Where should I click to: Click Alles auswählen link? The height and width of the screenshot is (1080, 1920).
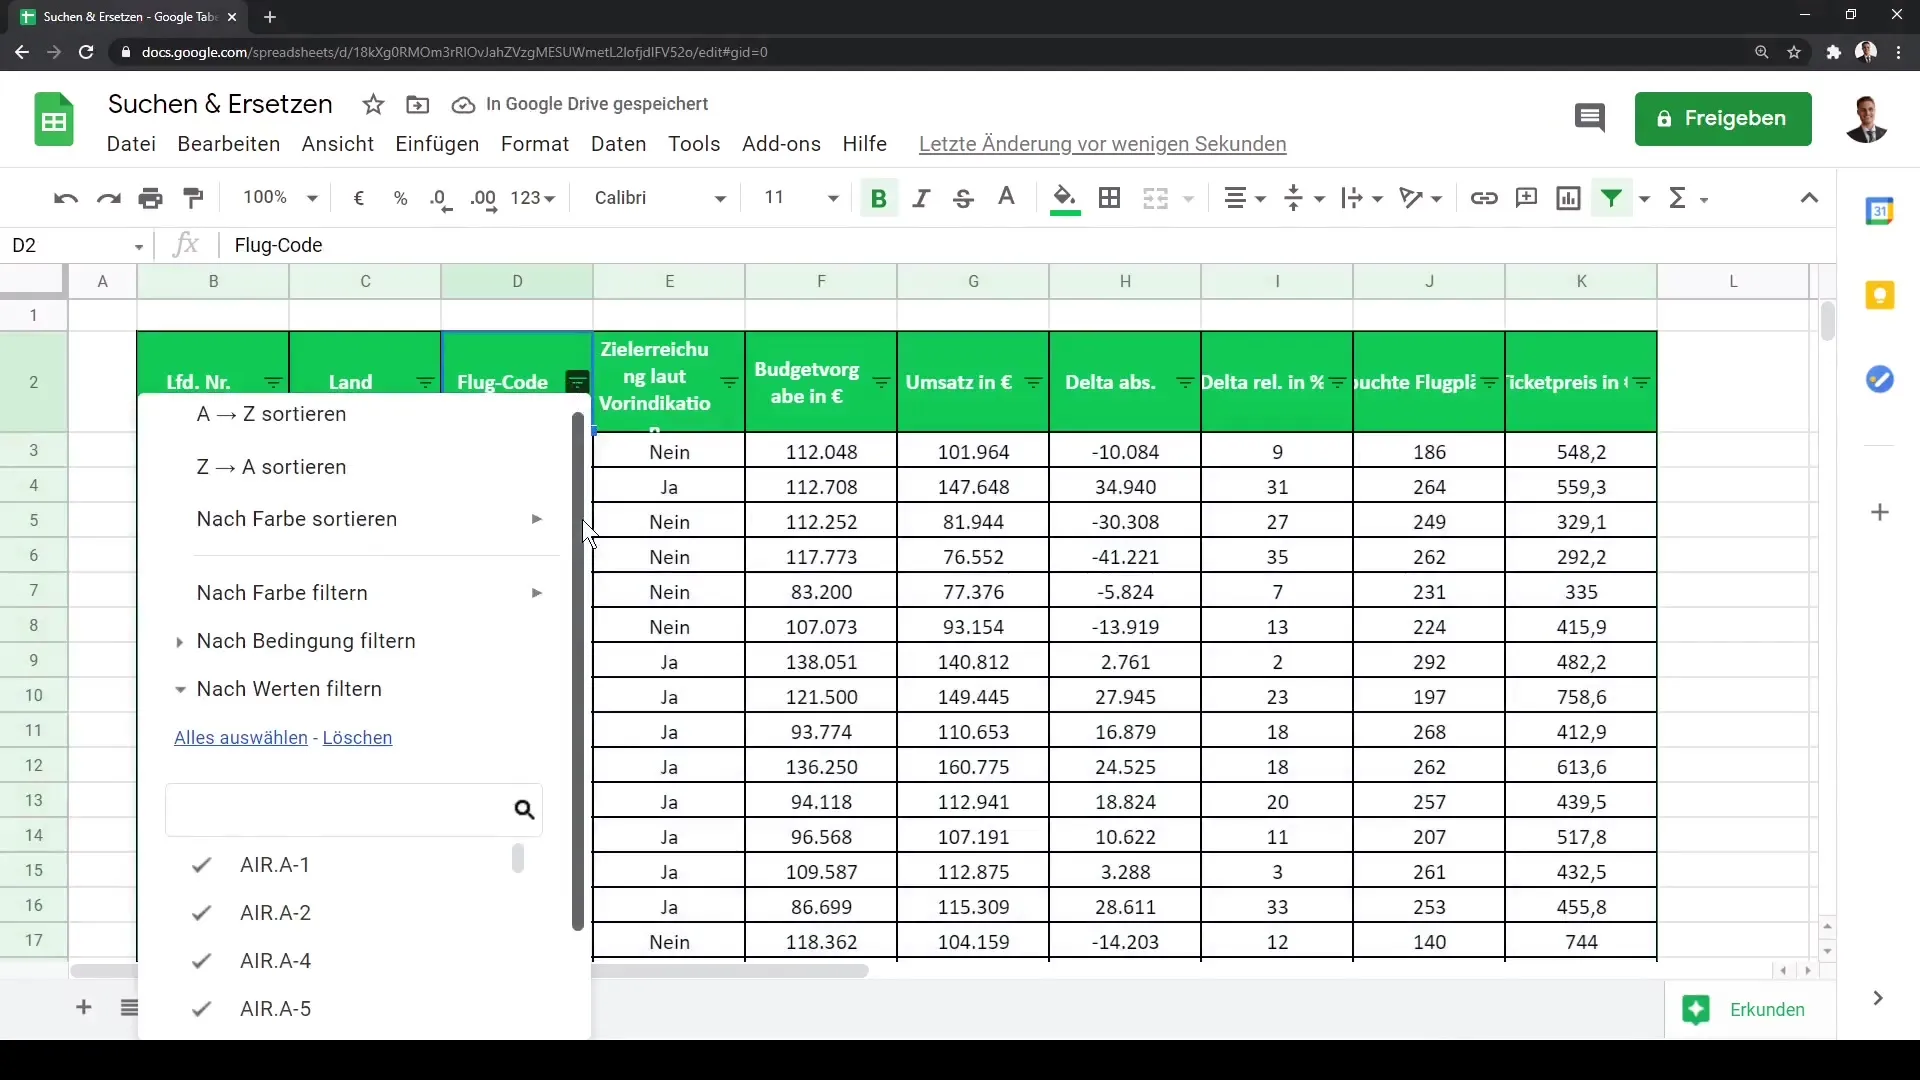pyautogui.click(x=241, y=738)
